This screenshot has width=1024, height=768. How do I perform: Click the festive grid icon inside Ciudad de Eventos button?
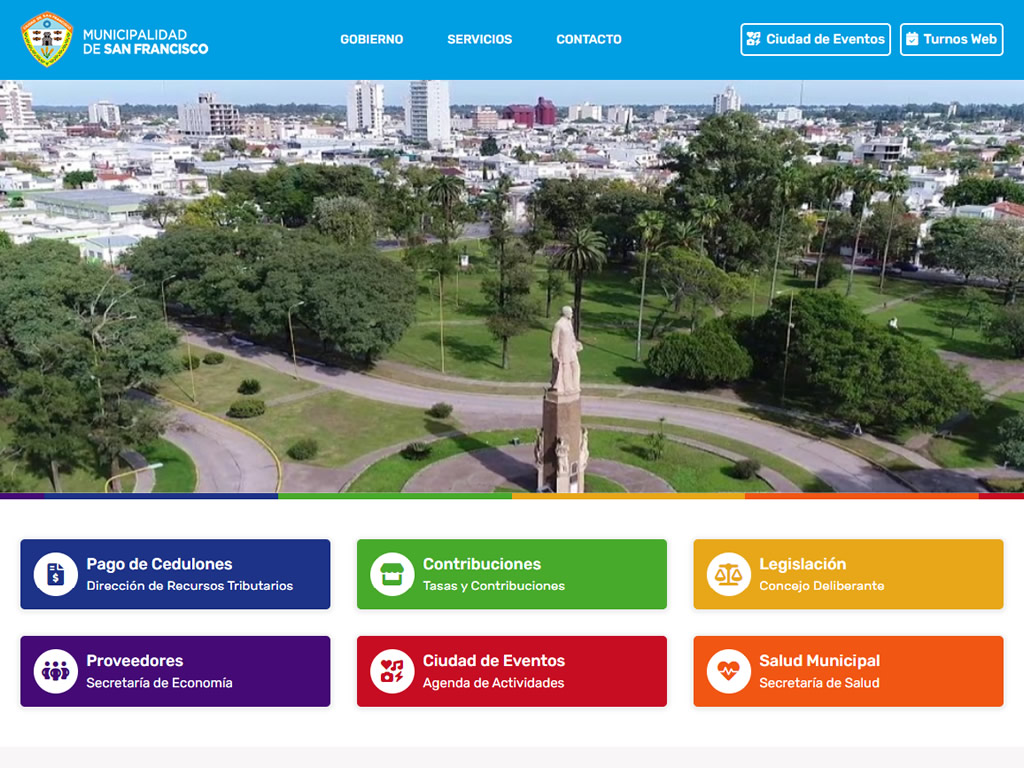tap(753, 40)
